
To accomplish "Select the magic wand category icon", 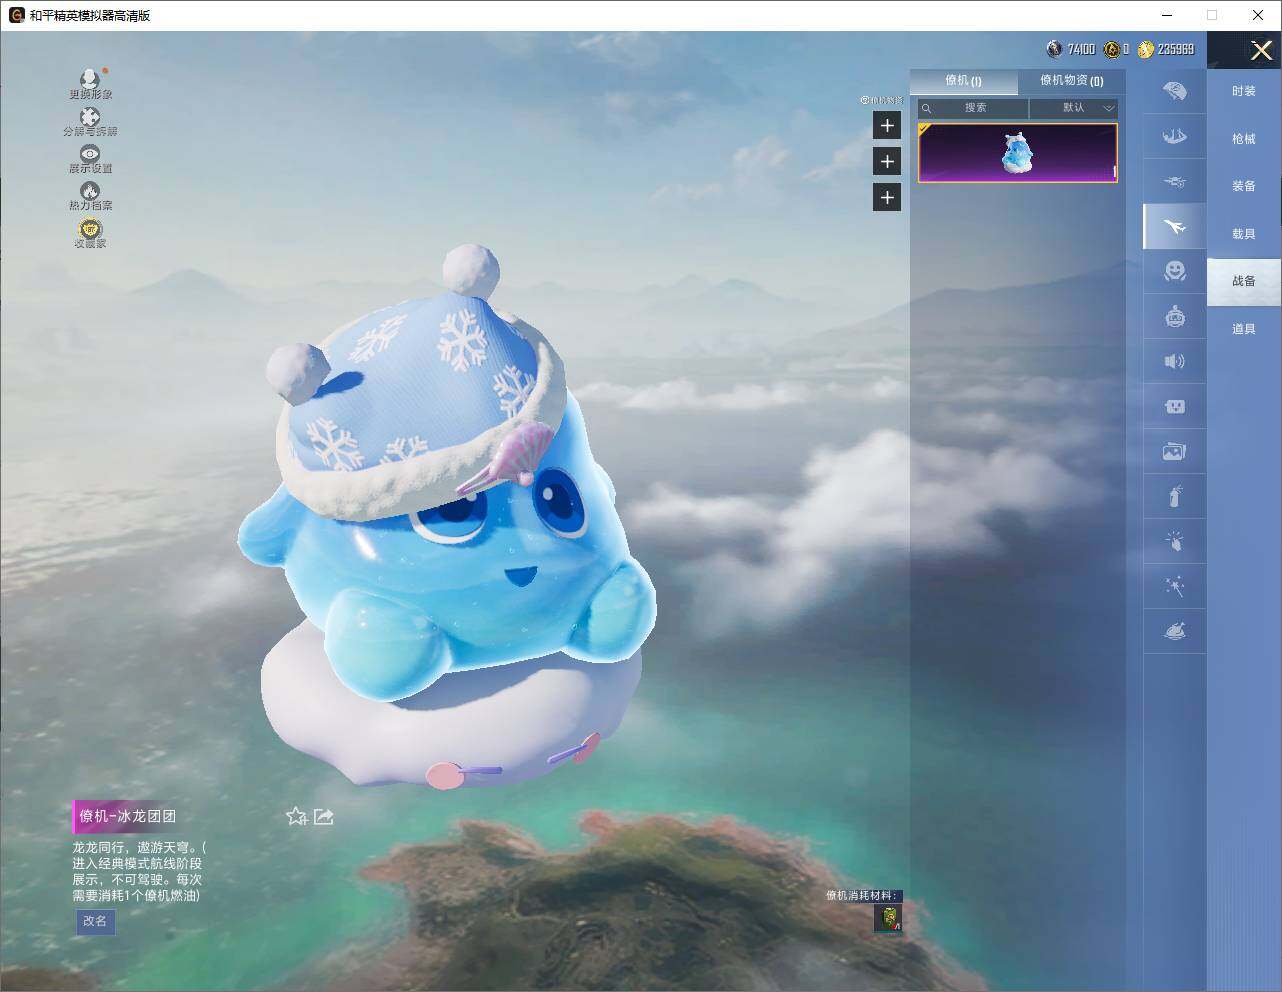I will click(1175, 586).
